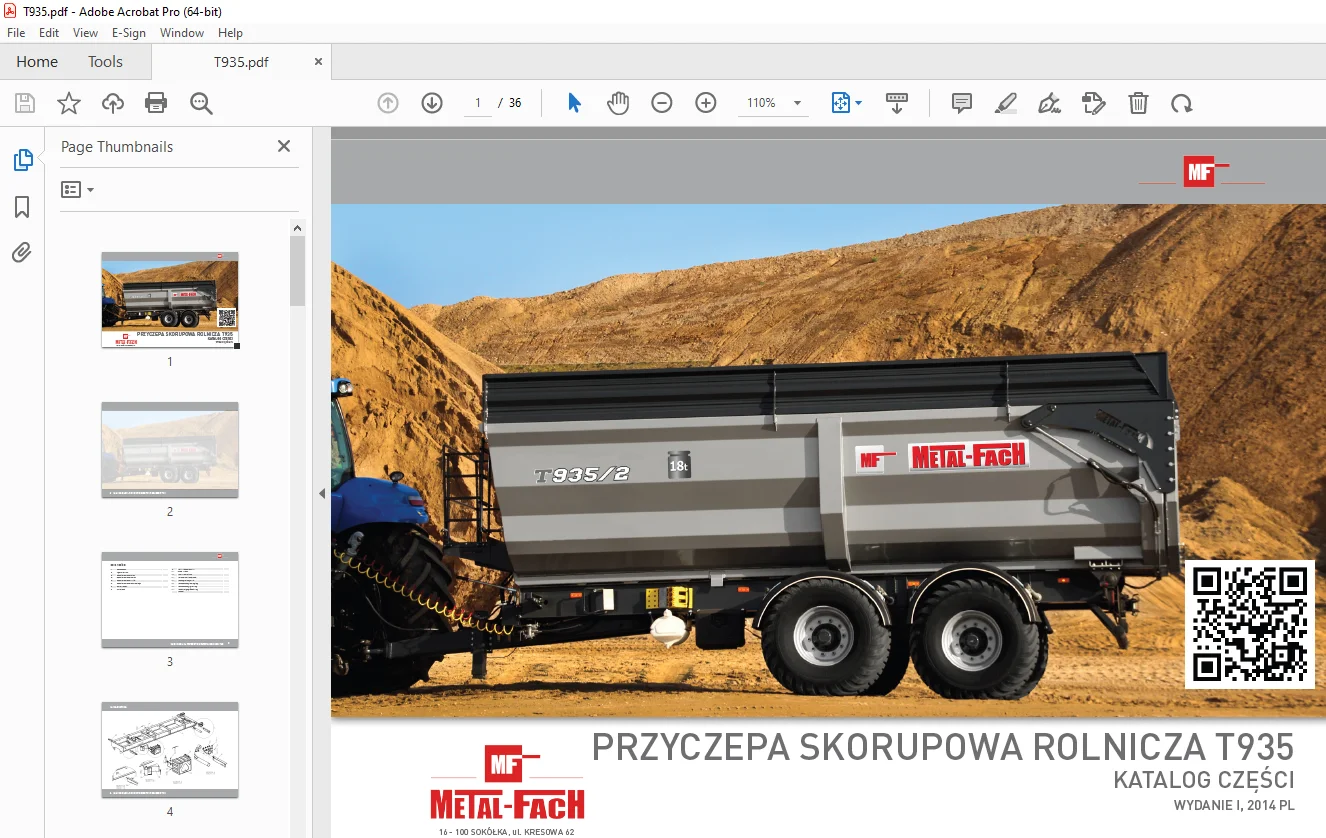Screen dimensions: 1326x838
Task: Open thumbnail options dropdown menu
Action: coord(77,189)
